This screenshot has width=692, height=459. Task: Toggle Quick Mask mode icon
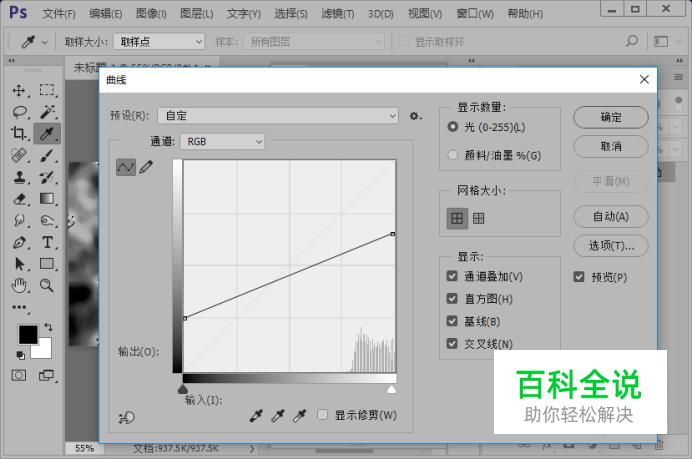click(x=19, y=376)
